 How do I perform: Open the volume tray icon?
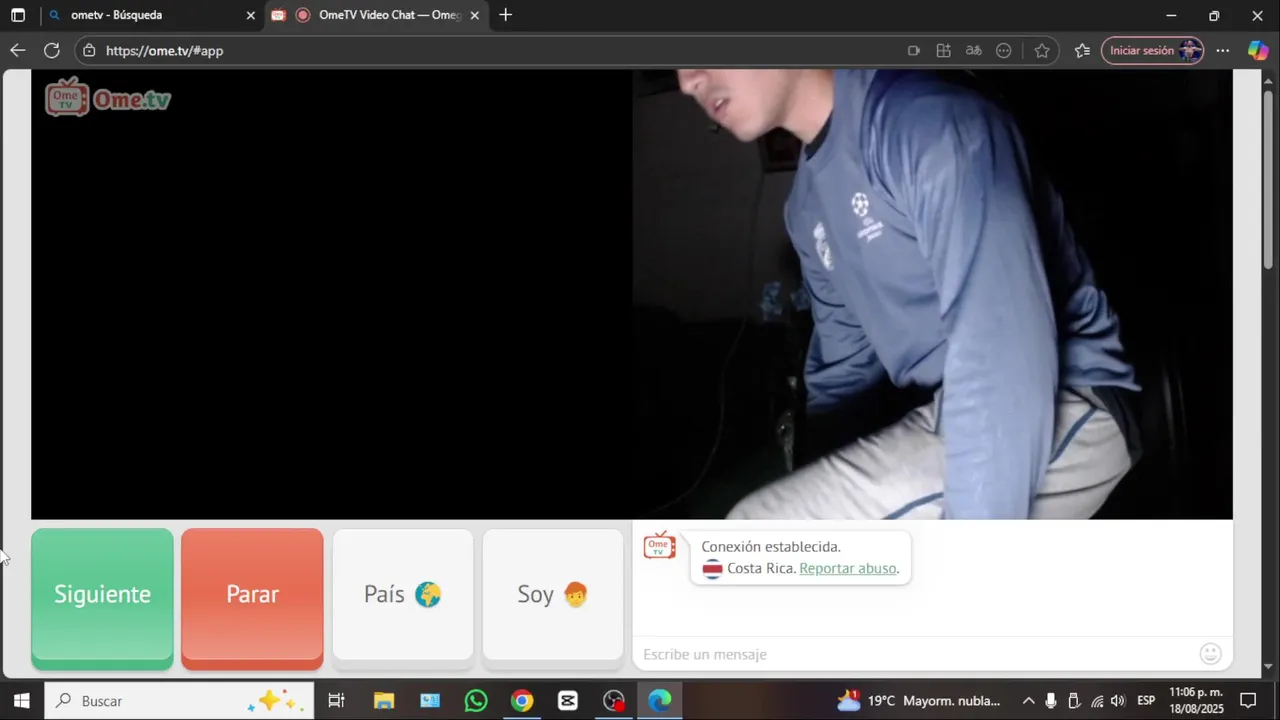click(1118, 701)
